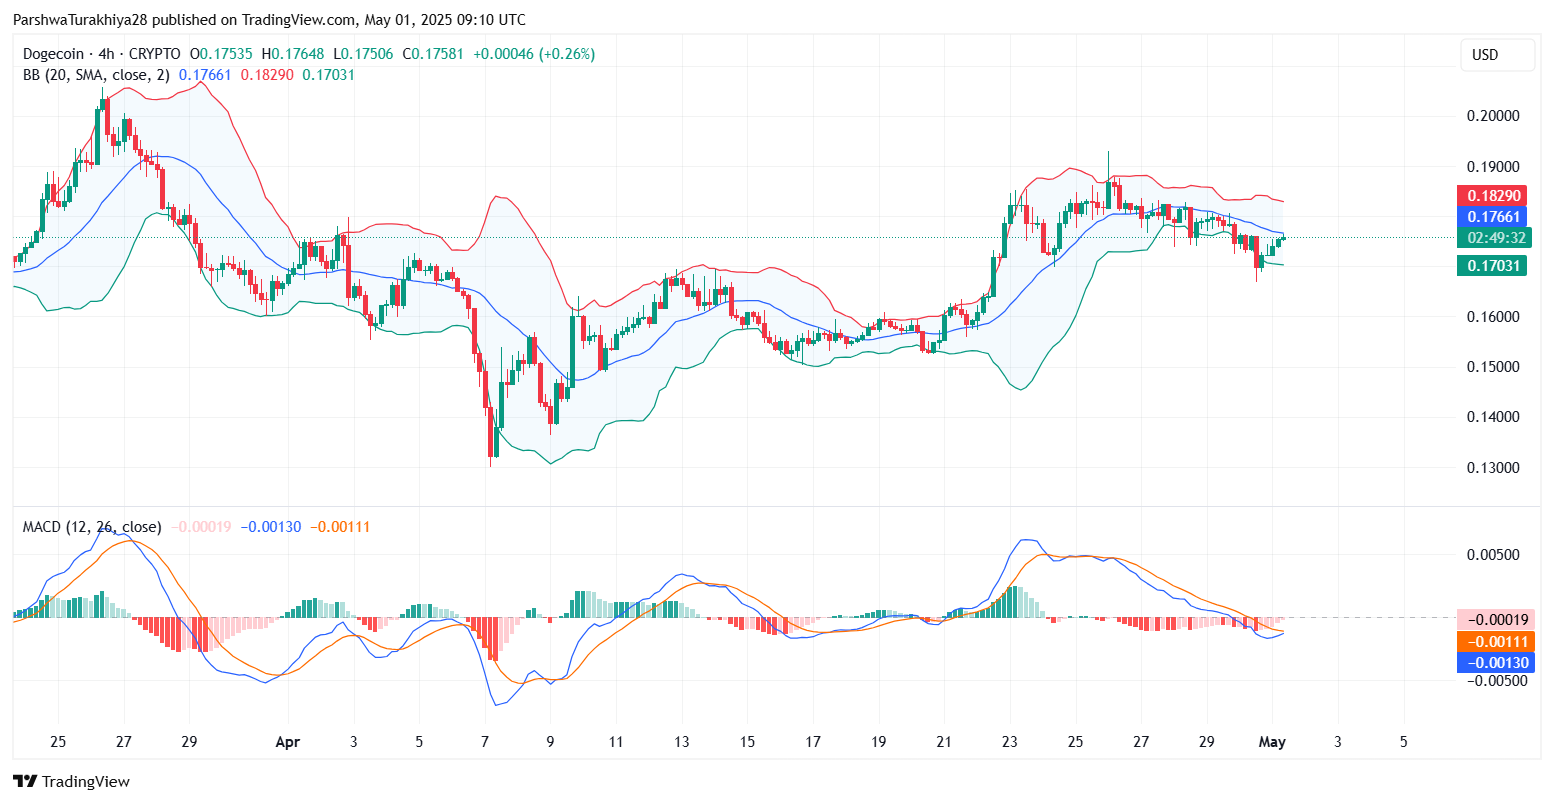Click the pink -0.00019 histogram value tag
This screenshot has width=1554, height=803.
1494,619
